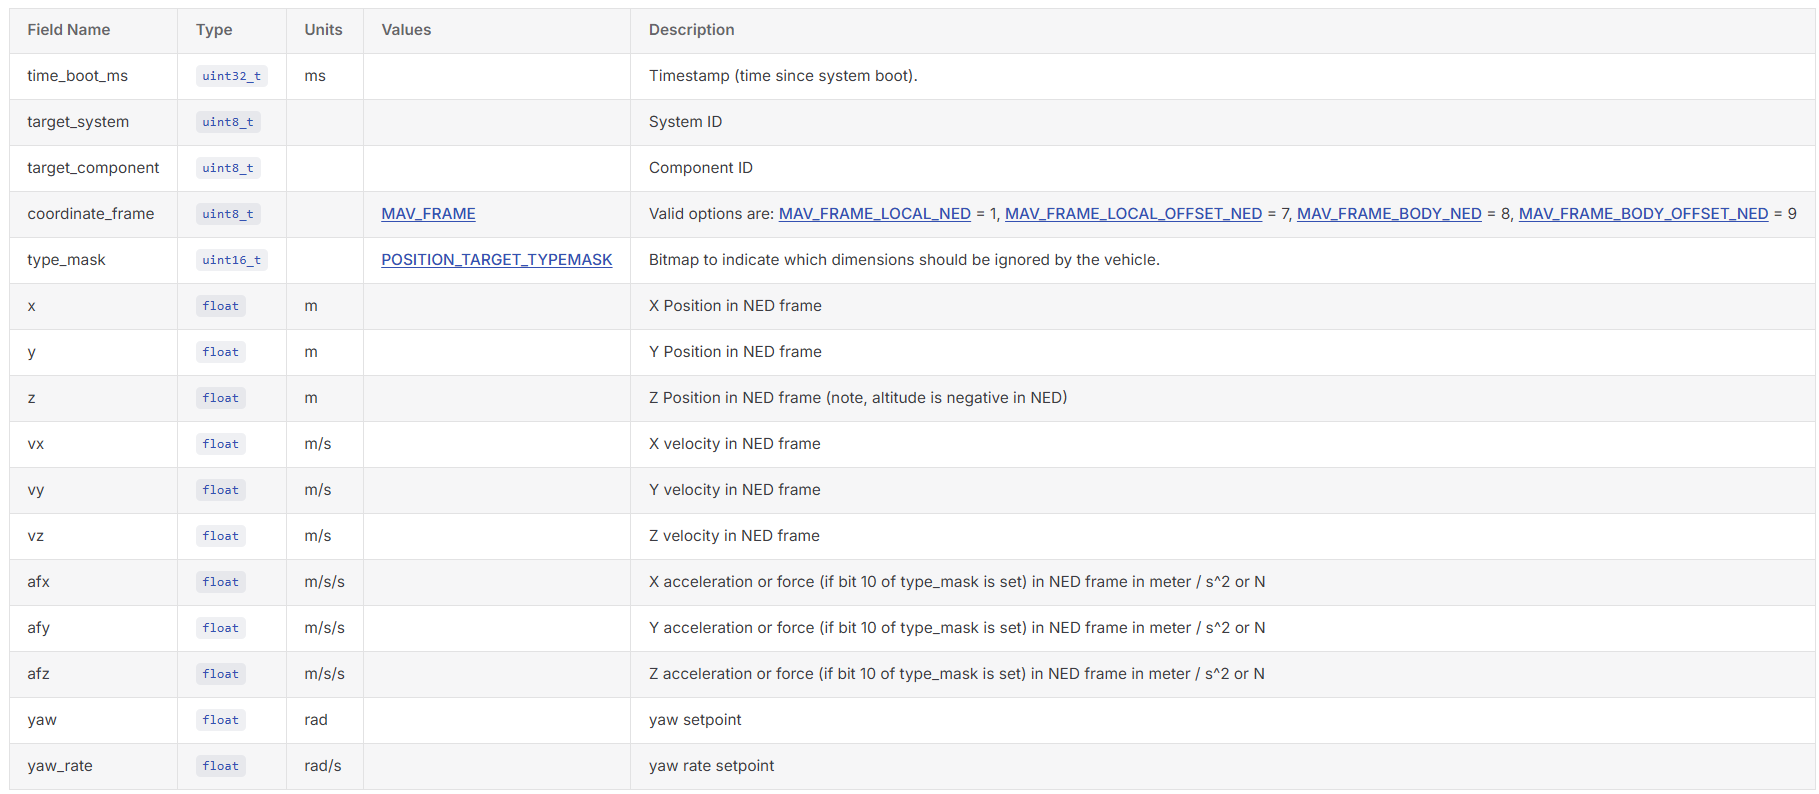
Task: Click the time_boot_ms field name
Action: point(77,76)
